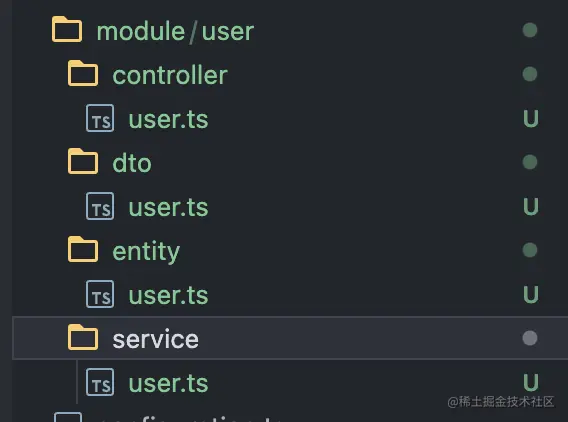Screen dimensions: 568x422
Task: Click the service folder's gray status dot
Action: pos(530,338)
